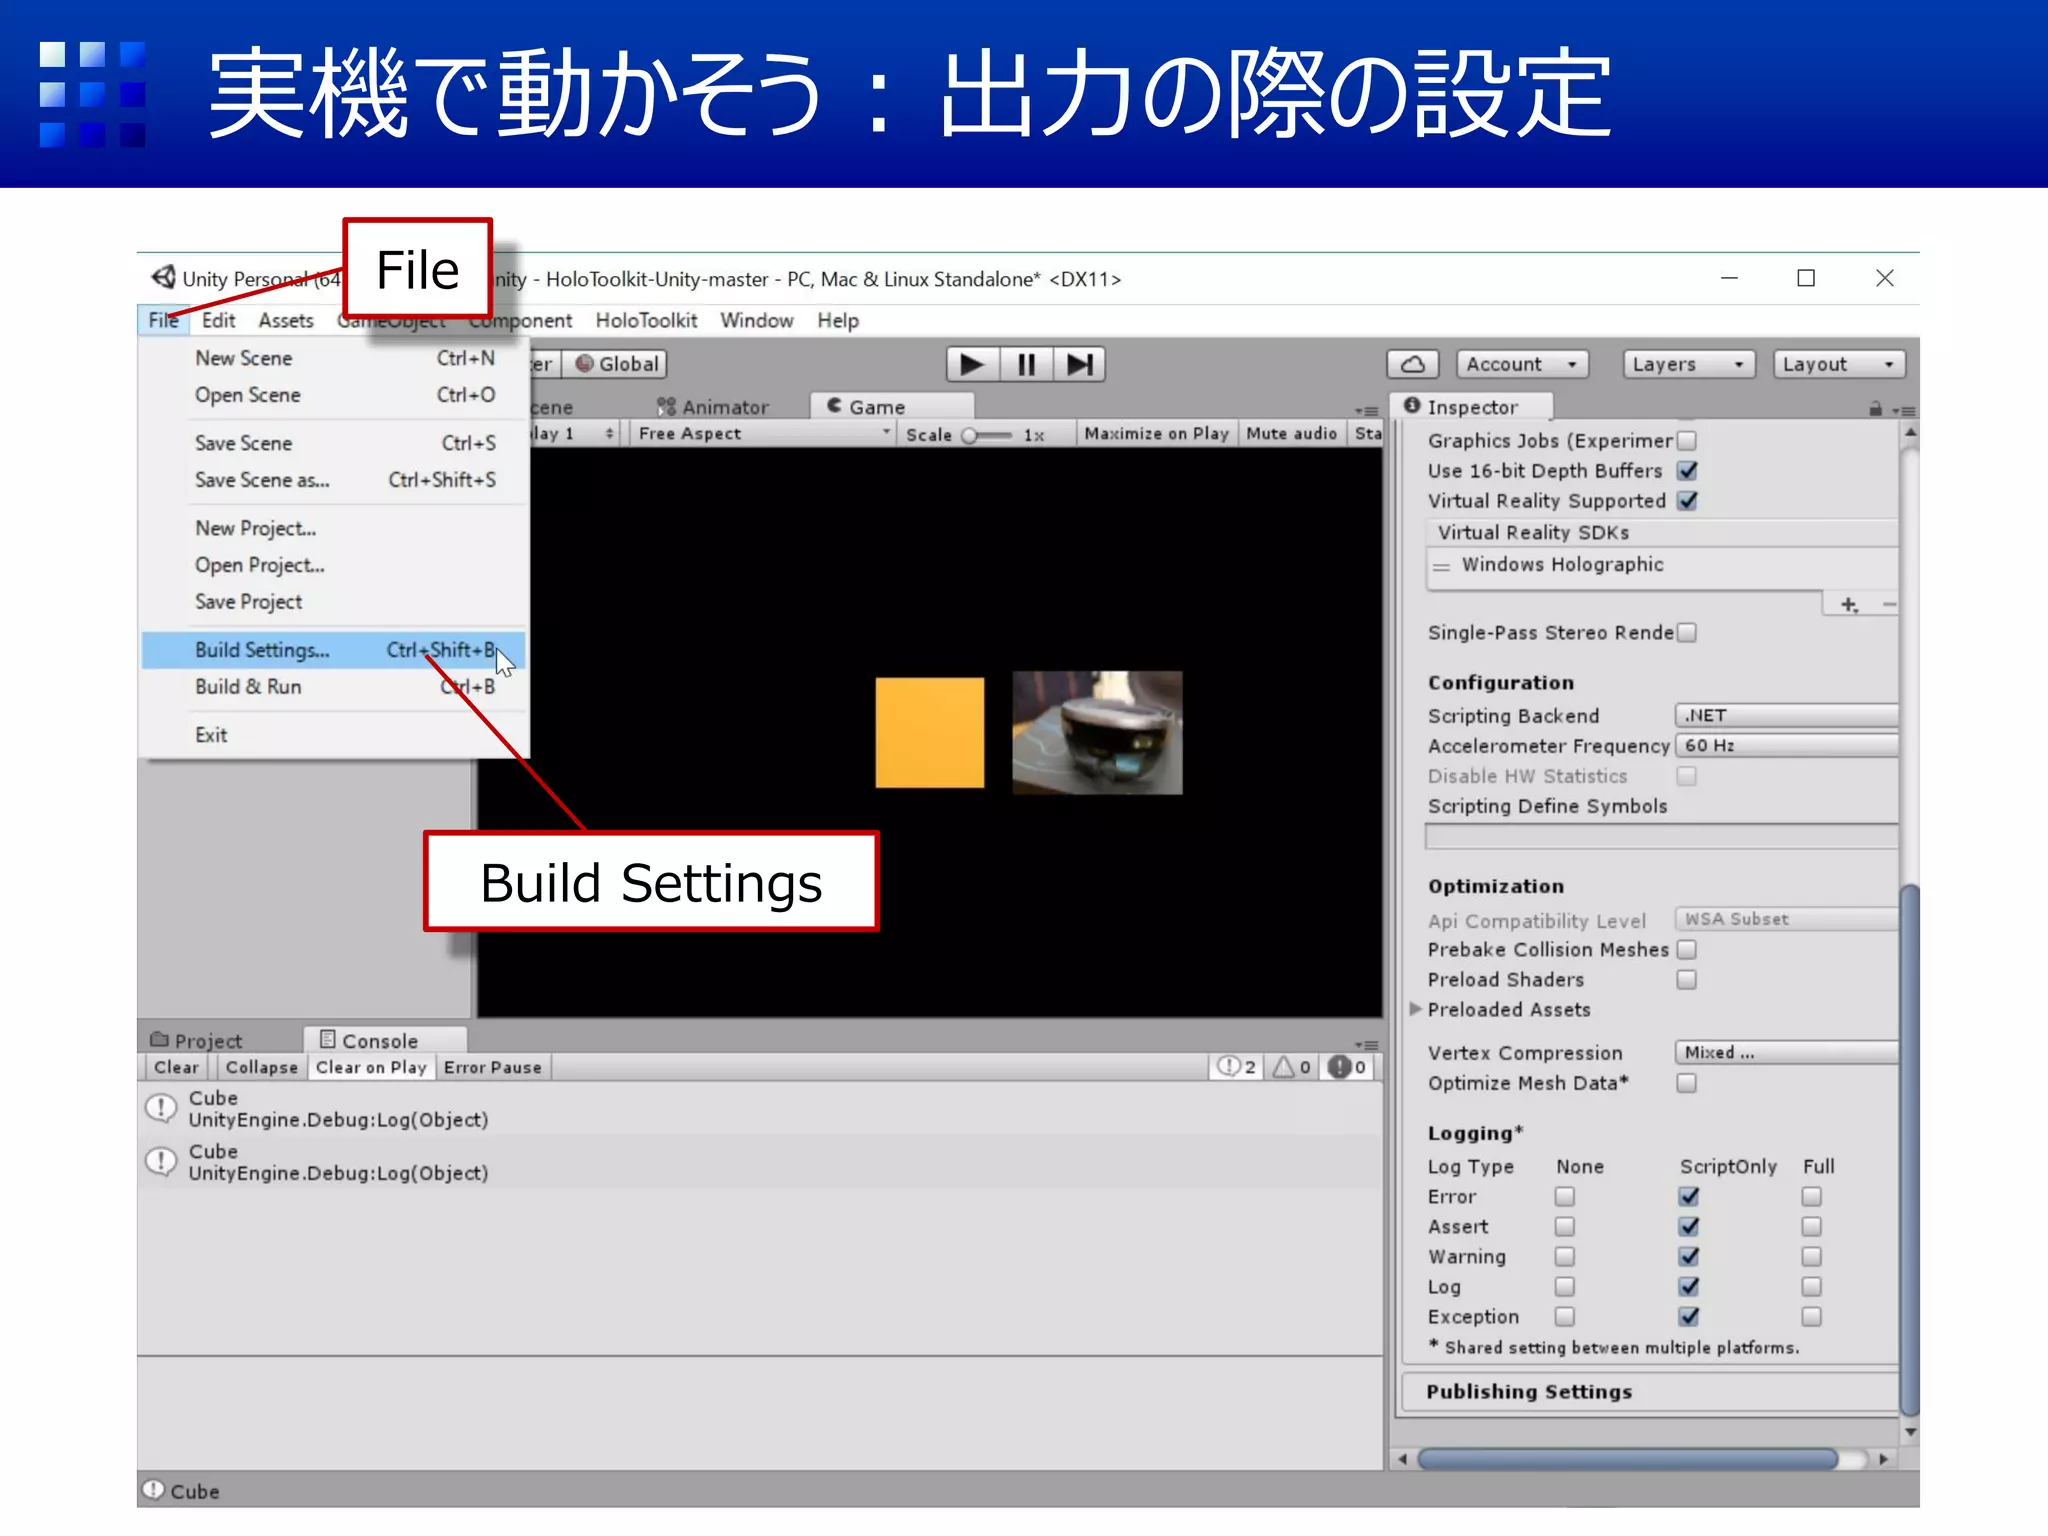The width and height of the screenshot is (2048, 1536).
Task: Open Scripting Backend .NET dropdown
Action: [1787, 715]
